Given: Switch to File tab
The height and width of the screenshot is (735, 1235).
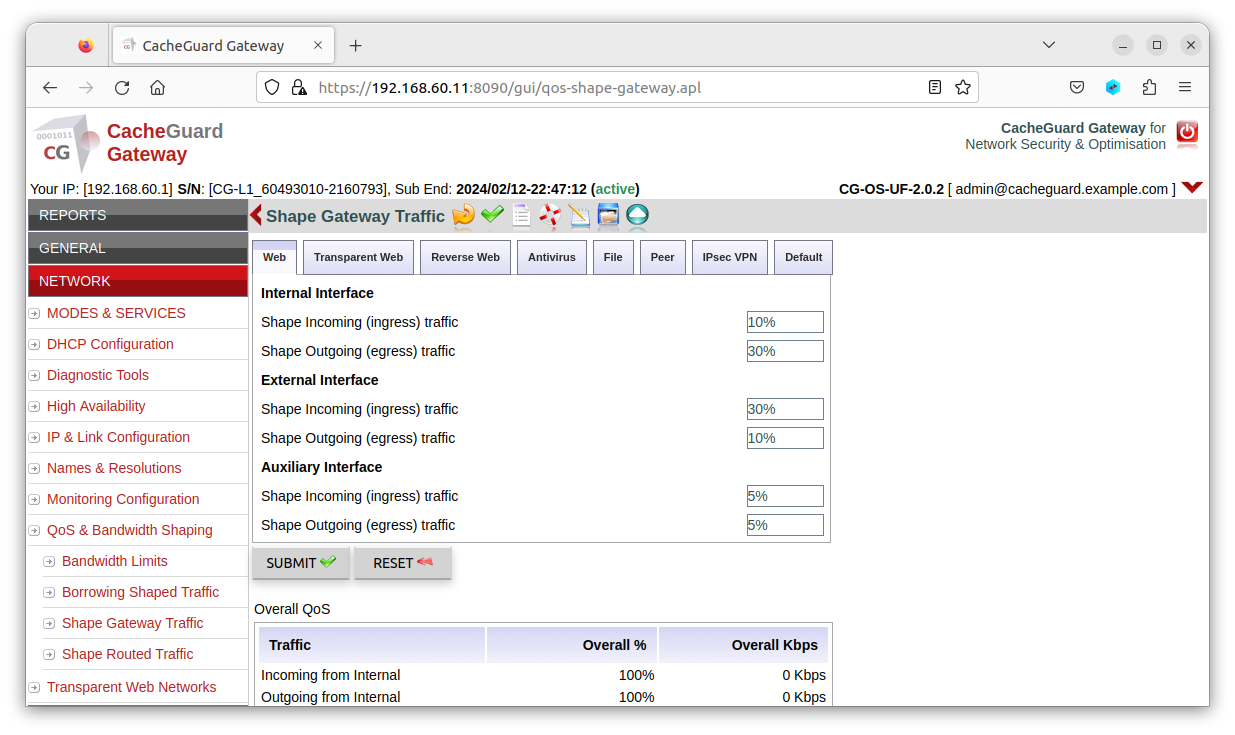Looking at the screenshot, I should [x=613, y=257].
